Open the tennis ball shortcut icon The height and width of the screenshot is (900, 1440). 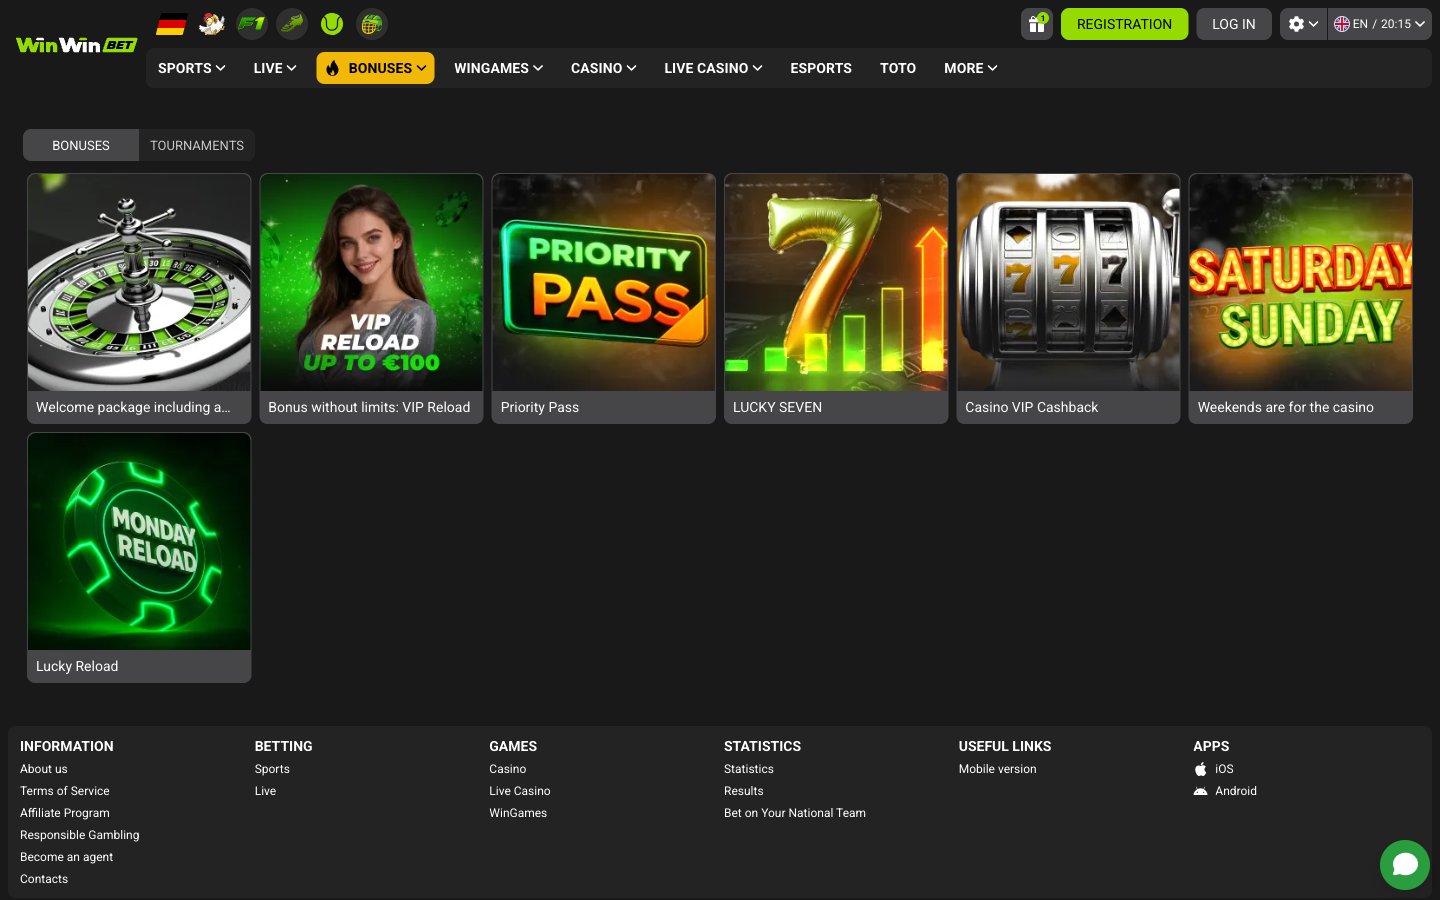click(332, 24)
